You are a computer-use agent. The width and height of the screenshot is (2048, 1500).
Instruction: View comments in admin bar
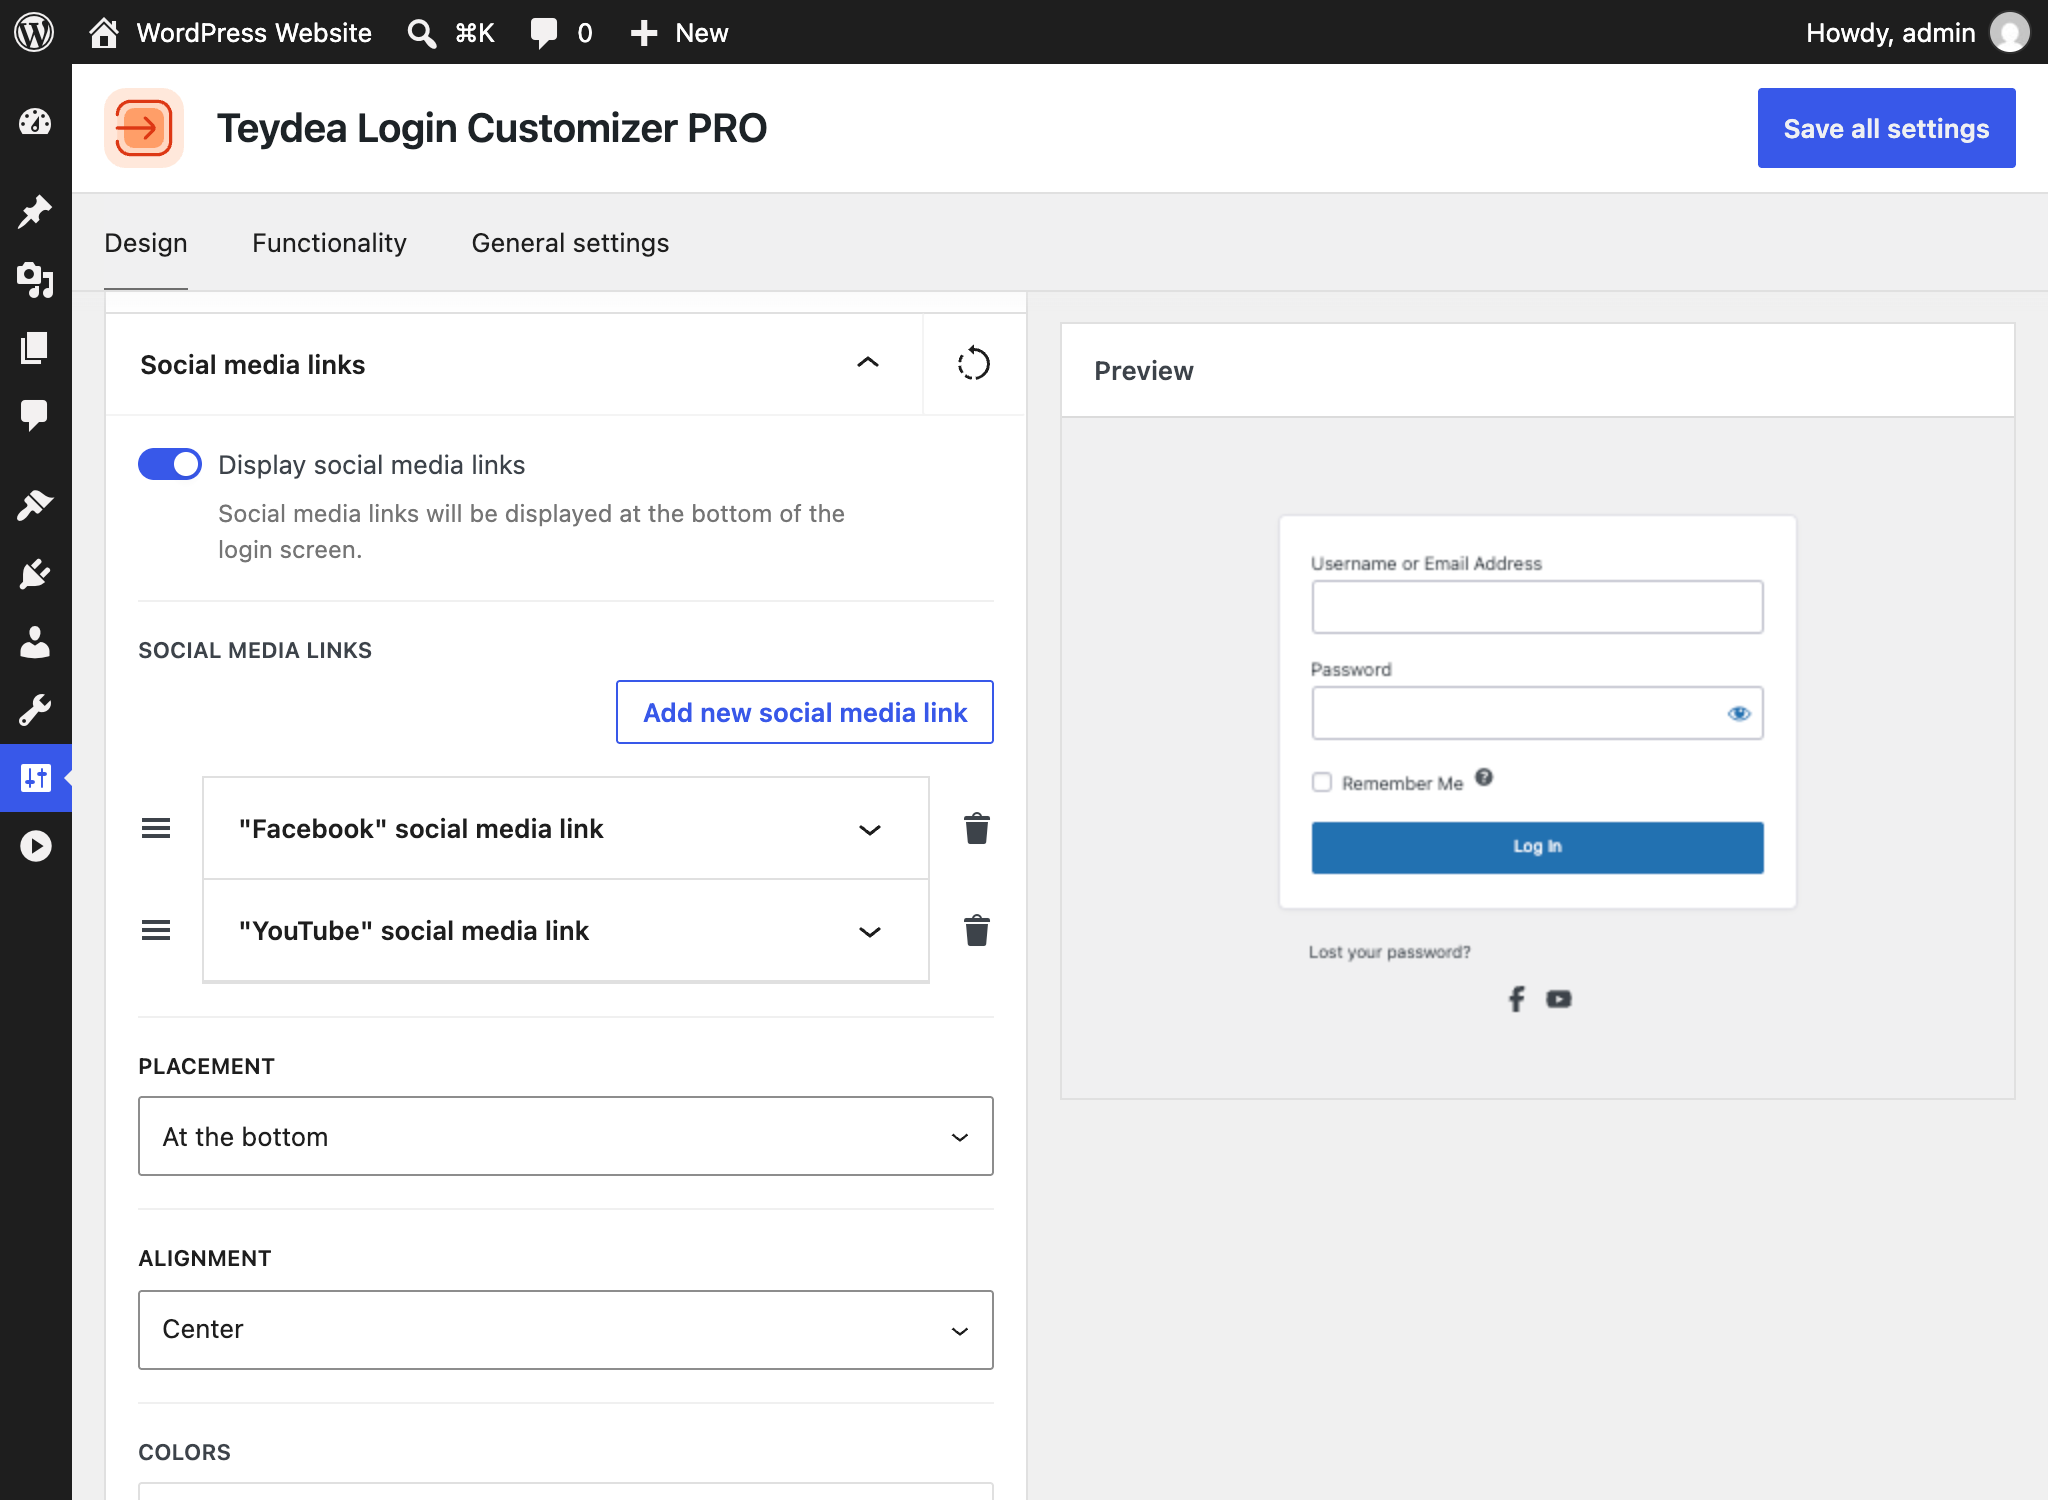(561, 32)
